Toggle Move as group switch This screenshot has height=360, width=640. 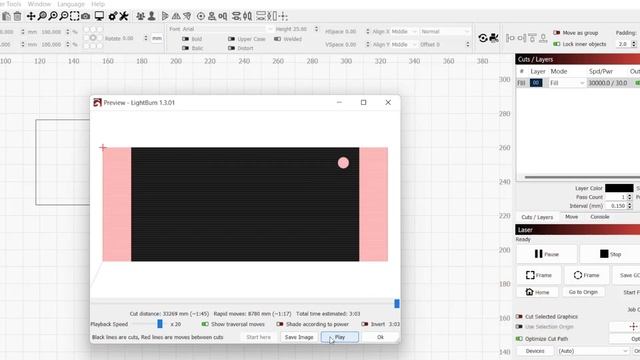(557, 33)
